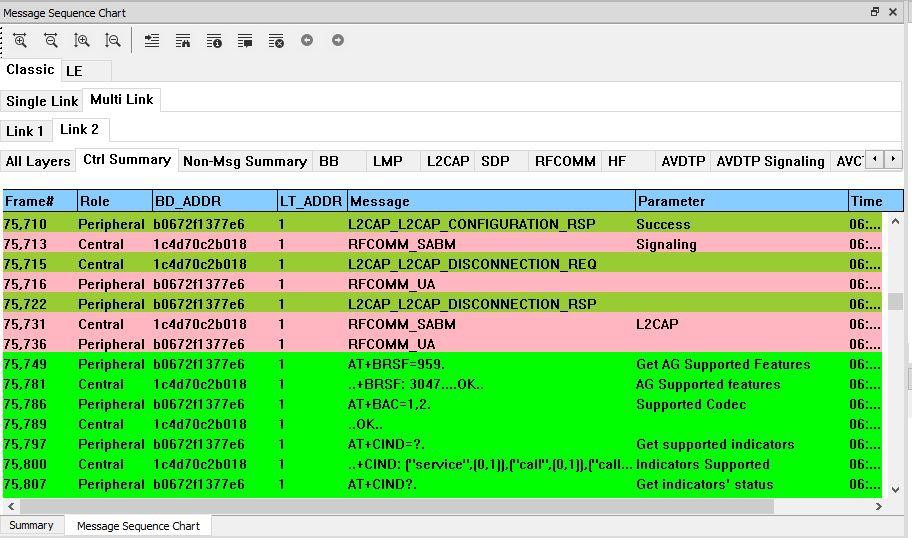Sort by the Message column header

click(x=491, y=201)
